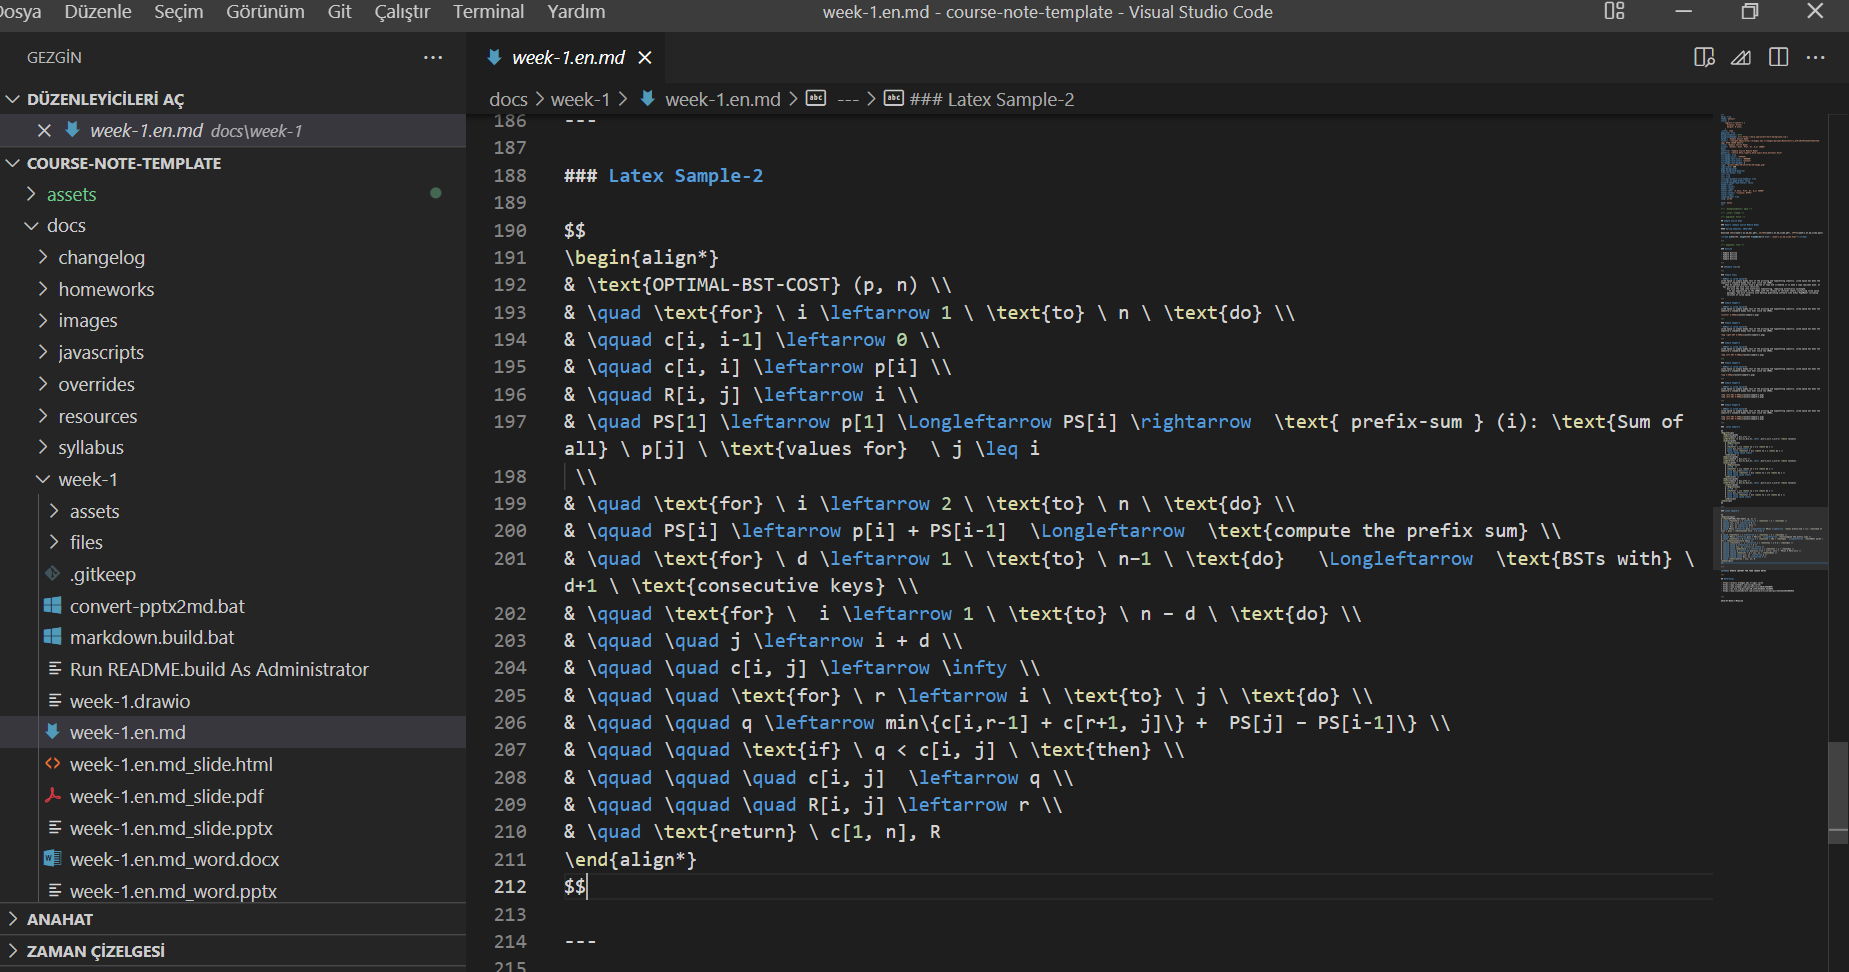Click the .gitkeep file icon

click(53, 574)
